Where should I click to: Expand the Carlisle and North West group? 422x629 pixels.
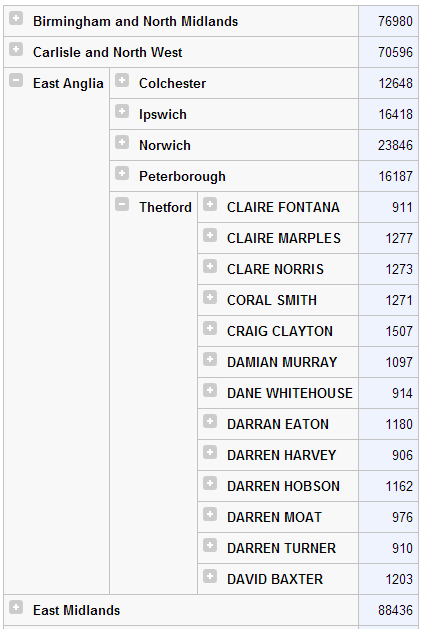point(16,49)
